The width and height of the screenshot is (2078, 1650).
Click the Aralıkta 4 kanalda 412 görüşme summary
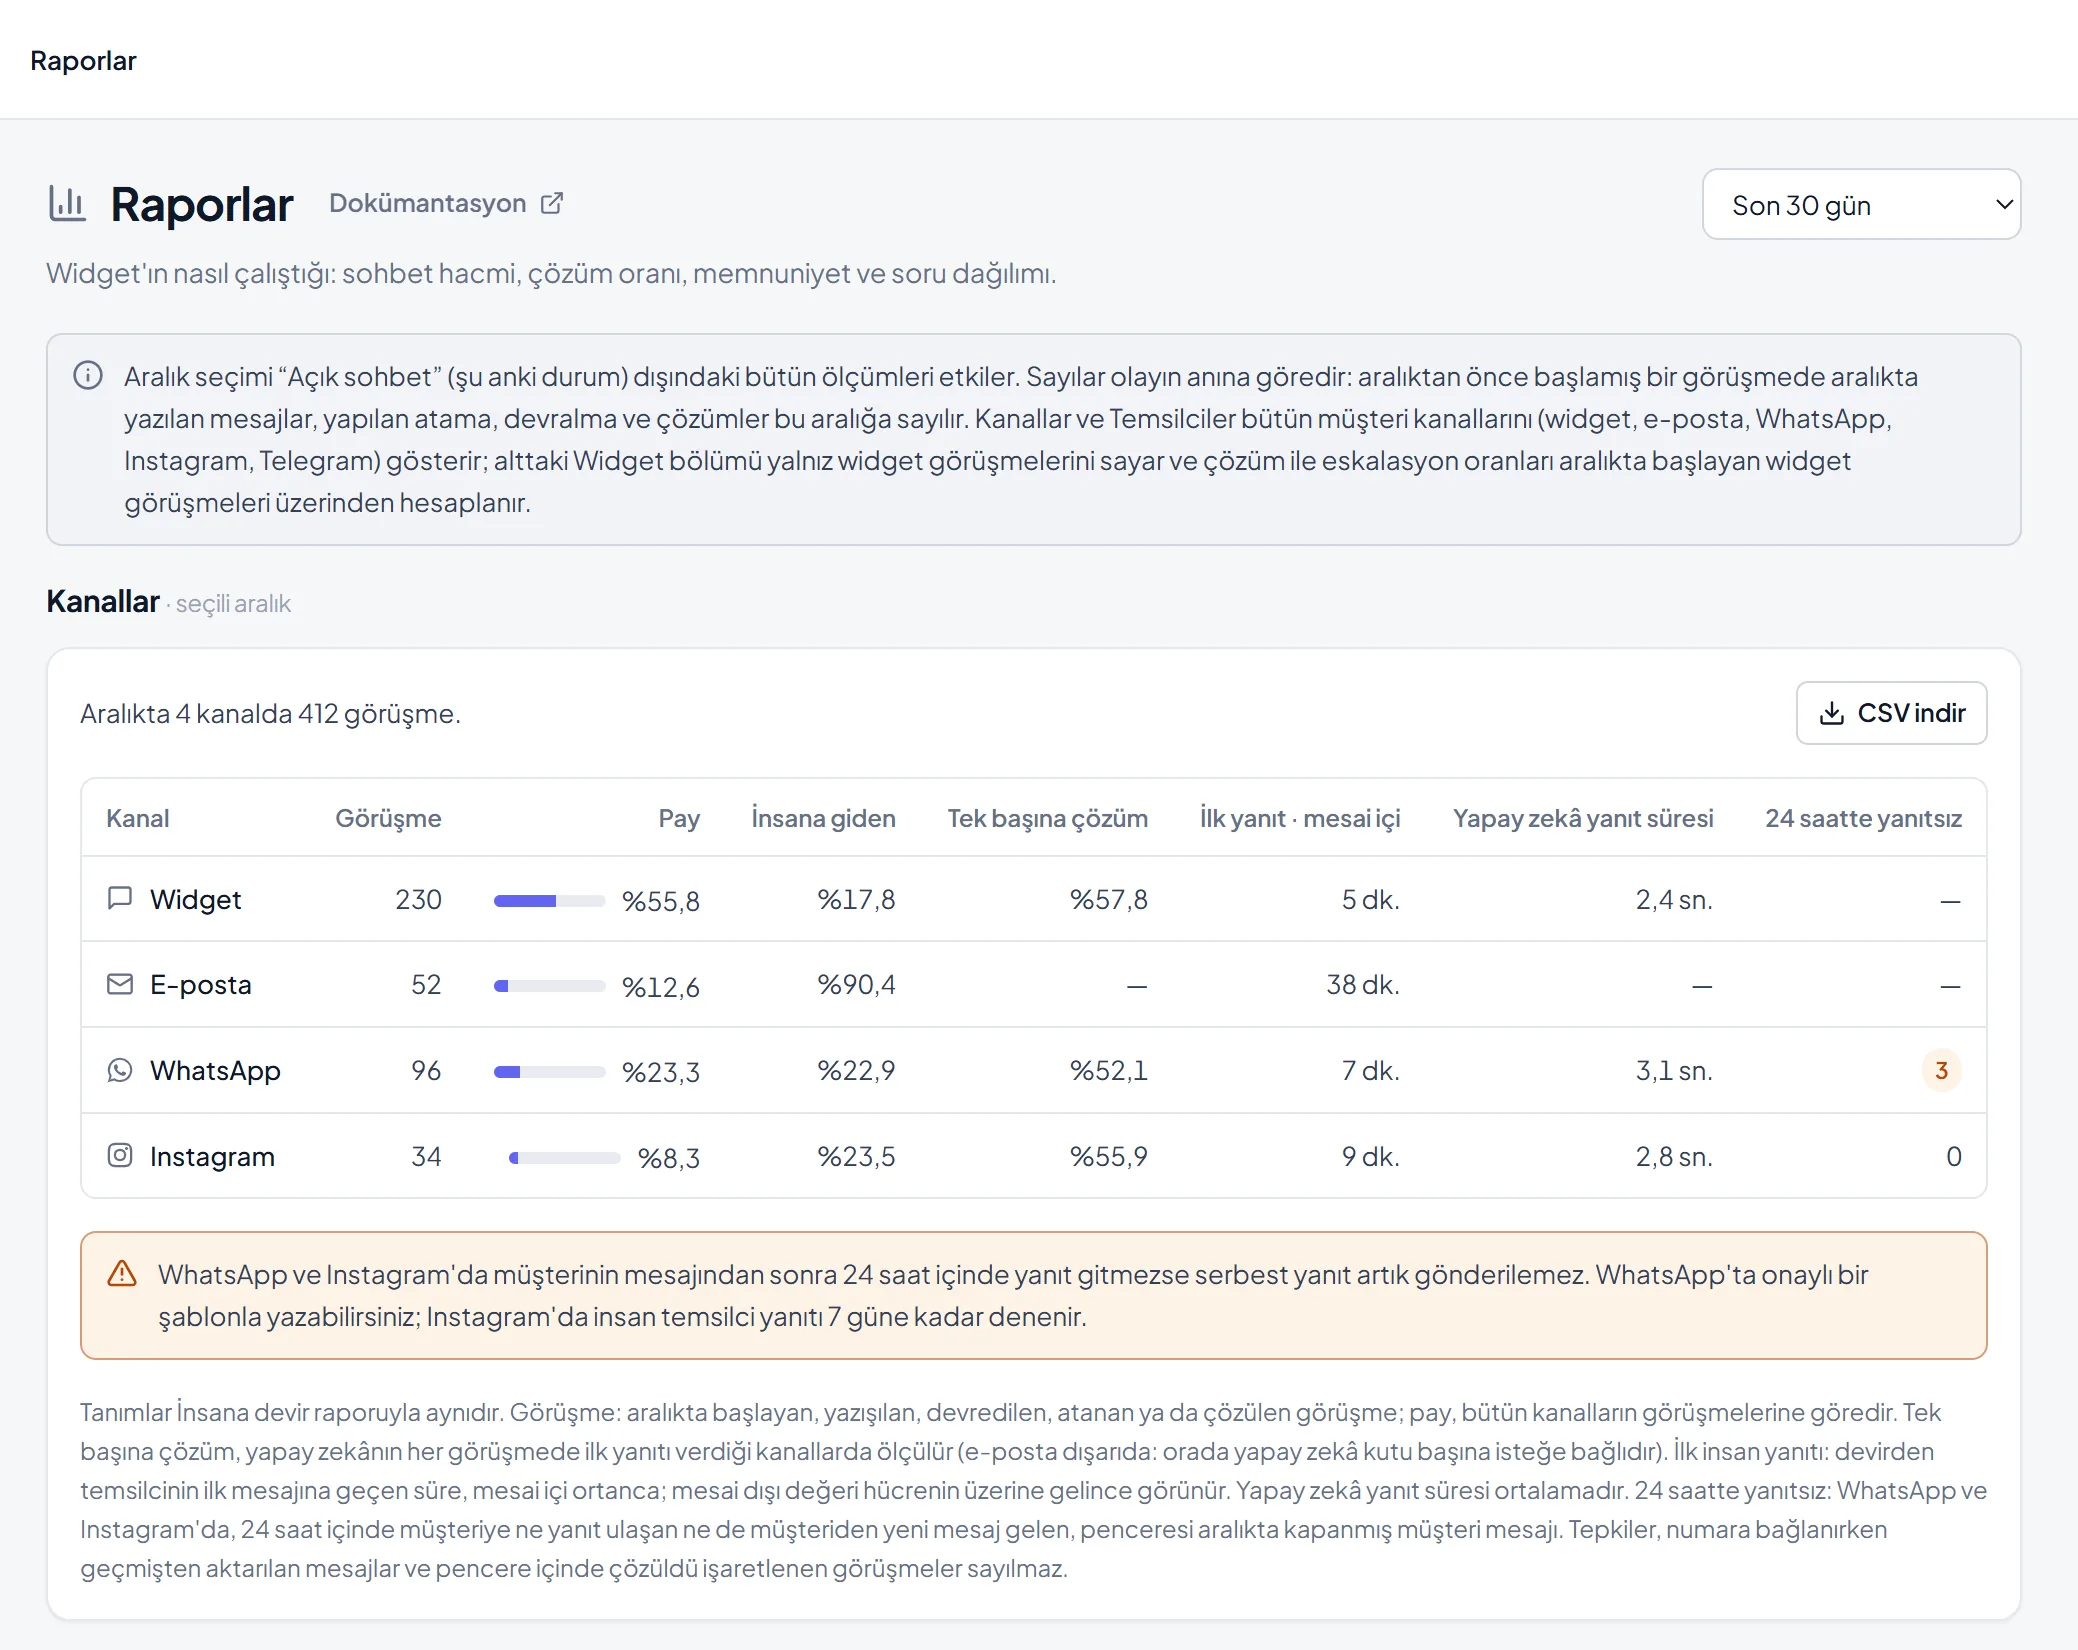click(x=270, y=713)
